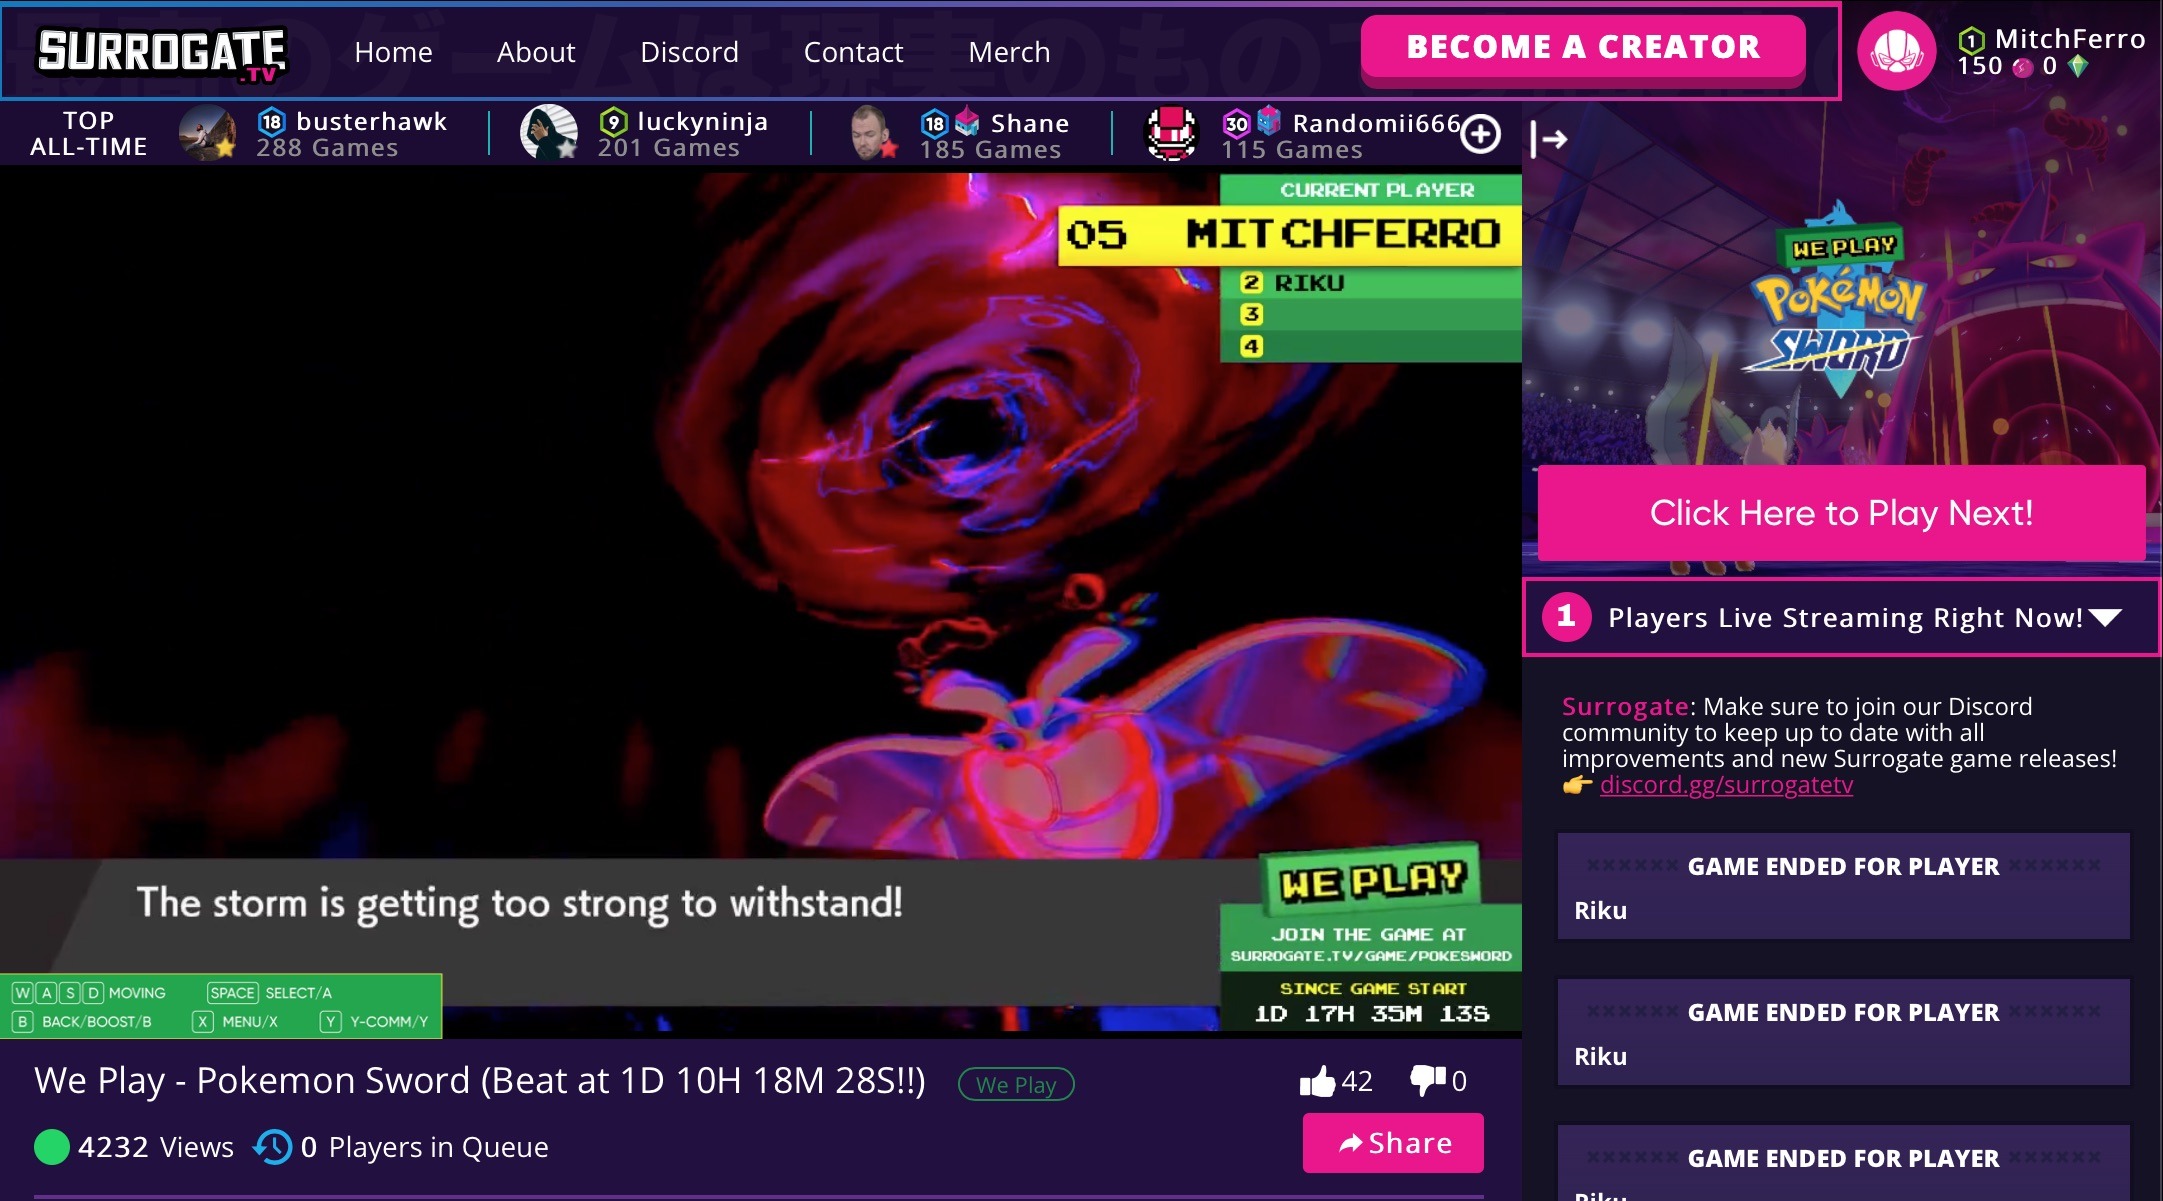Click Randomii666's pixel avatar
This screenshot has width=2163, height=1201.
1171,133
